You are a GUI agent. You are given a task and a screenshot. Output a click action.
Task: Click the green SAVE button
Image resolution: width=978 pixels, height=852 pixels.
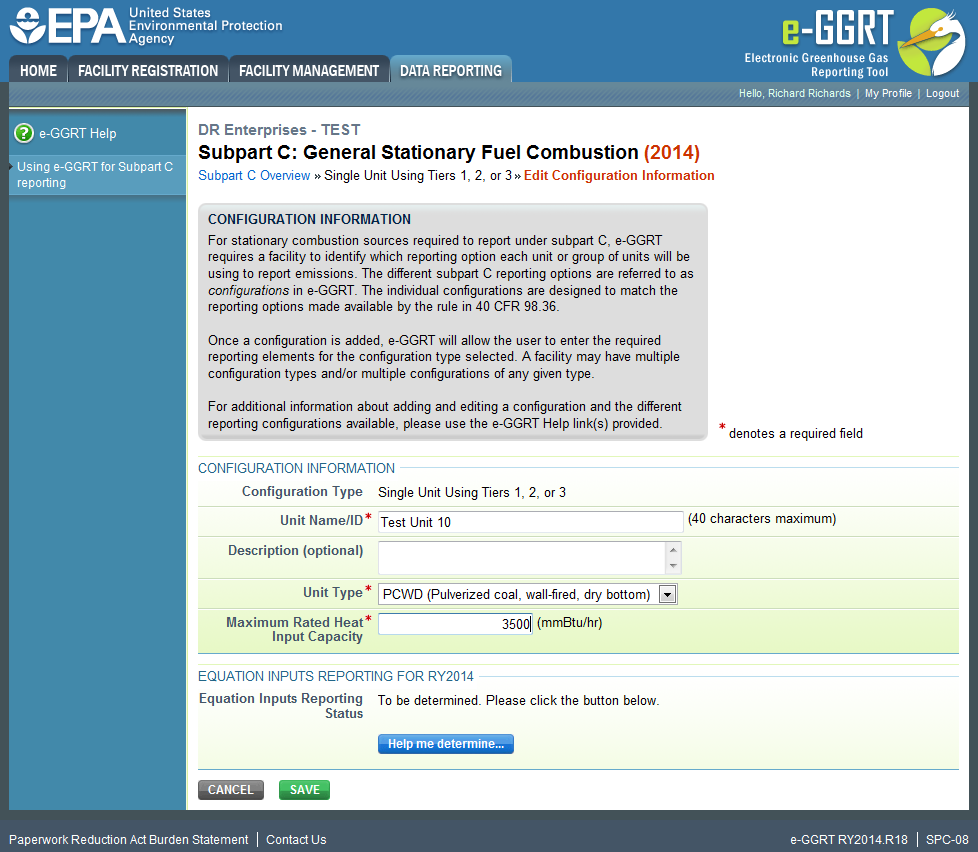[x=304, y=790]
